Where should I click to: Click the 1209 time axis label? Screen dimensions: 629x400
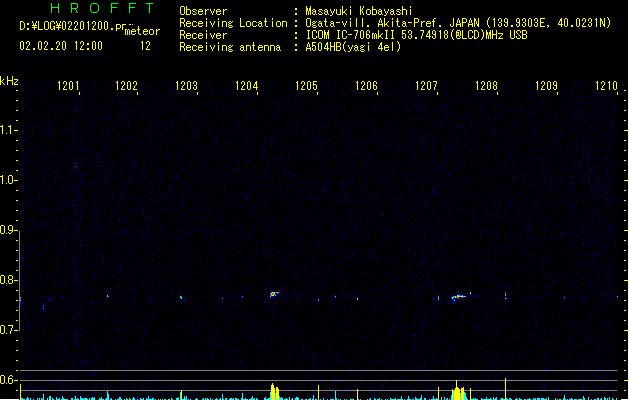click(x=546, y=86)
